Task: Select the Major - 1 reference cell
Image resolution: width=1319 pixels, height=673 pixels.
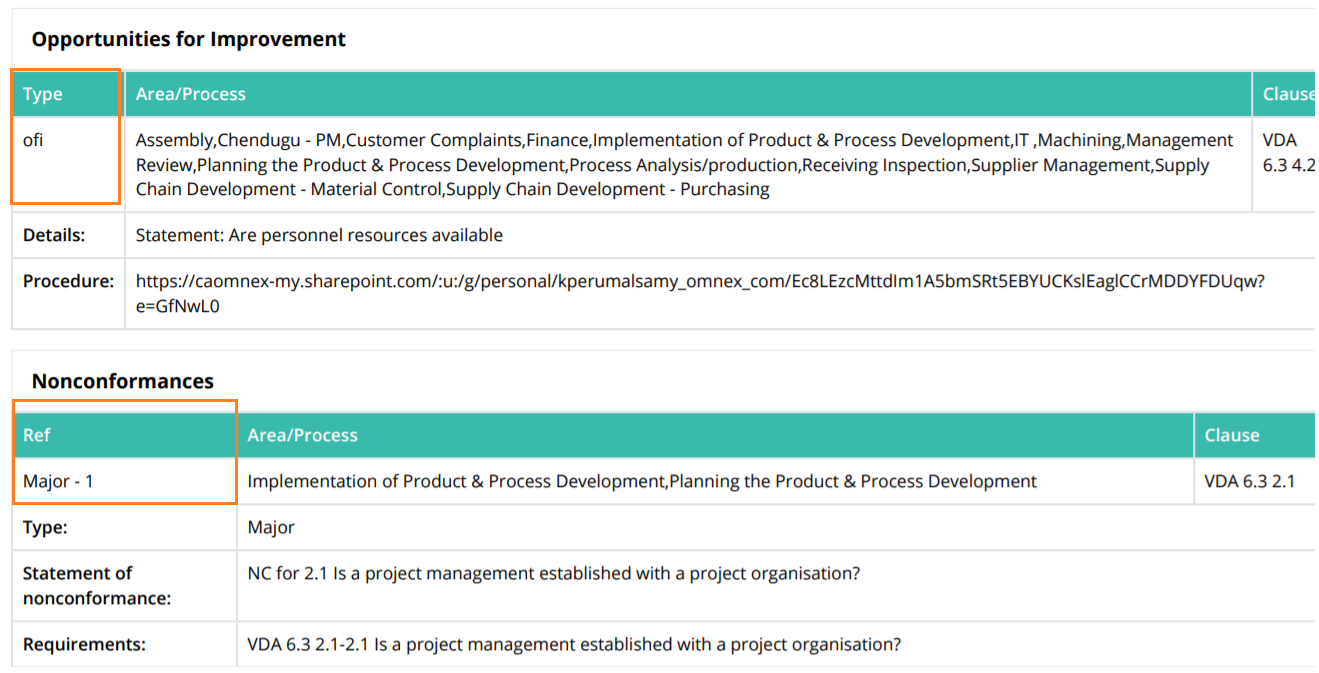Action: [124, 481]
